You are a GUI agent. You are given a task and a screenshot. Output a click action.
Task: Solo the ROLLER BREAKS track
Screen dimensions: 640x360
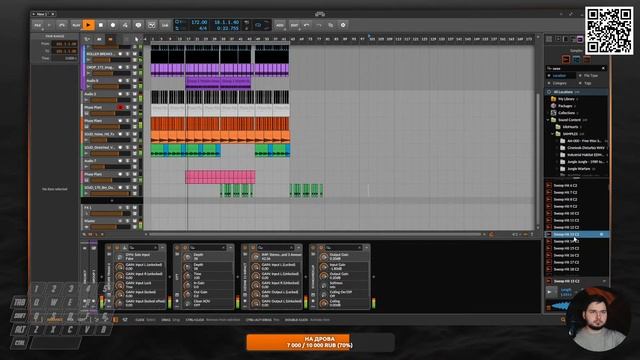(127, 54)
